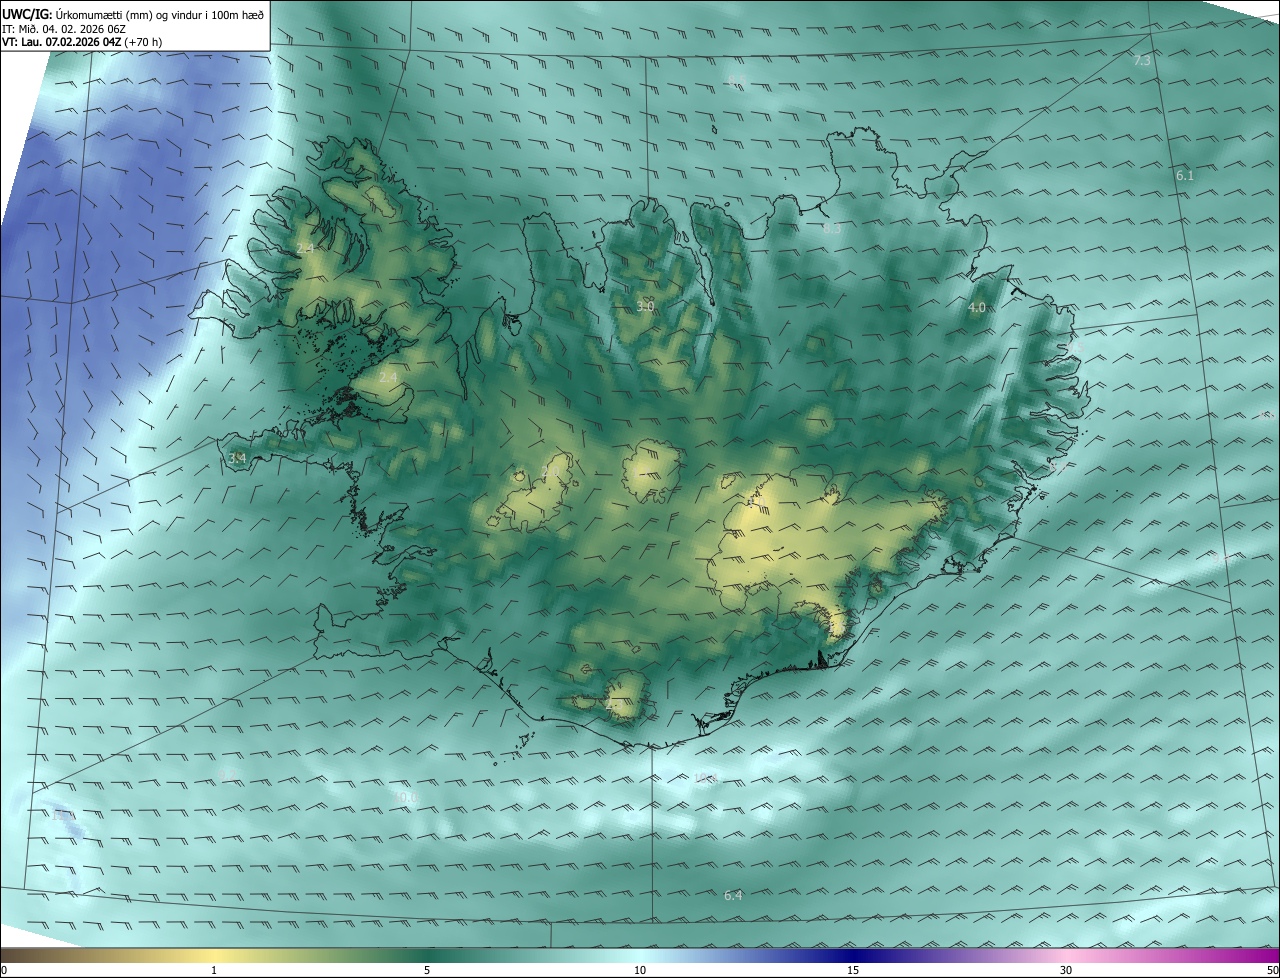Click the 6.1 value label on the map
Screen dimensions: 1280x978
coord(1184,176)
